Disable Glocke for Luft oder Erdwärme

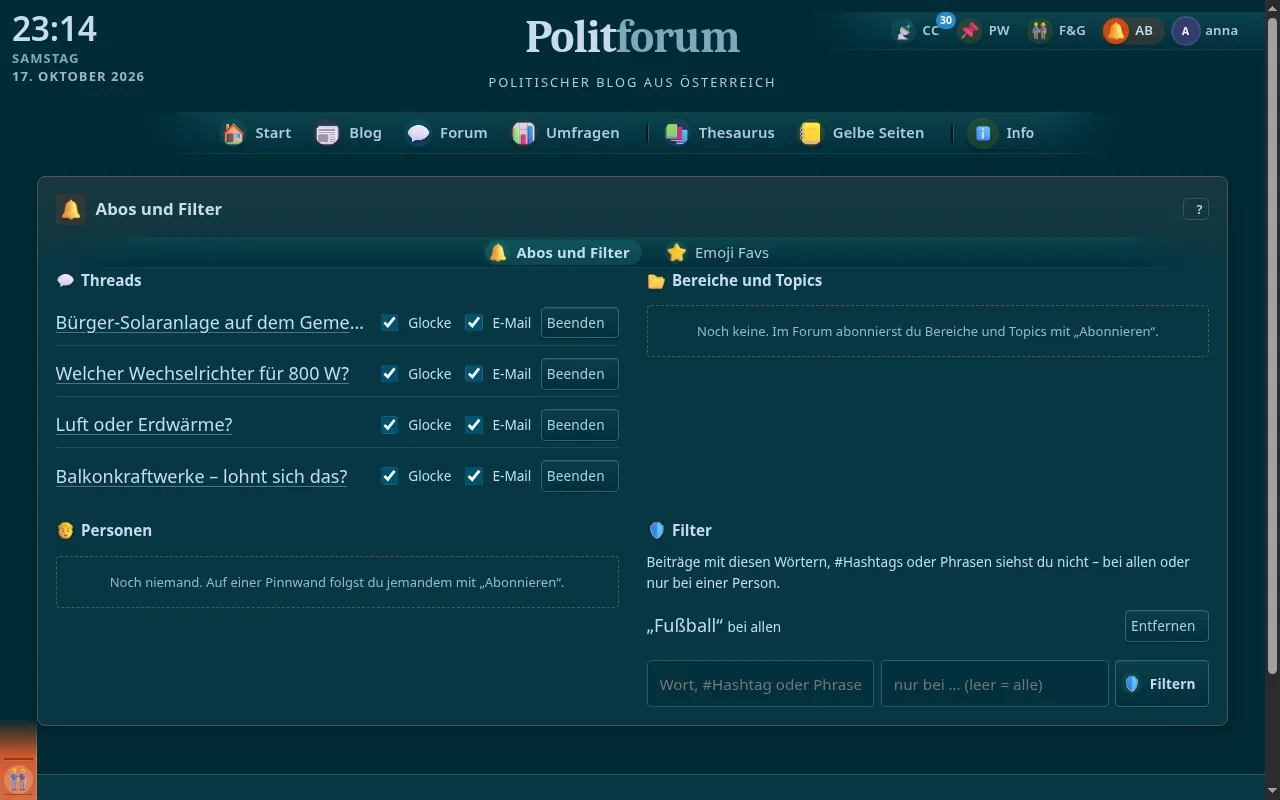coord(390,425)
